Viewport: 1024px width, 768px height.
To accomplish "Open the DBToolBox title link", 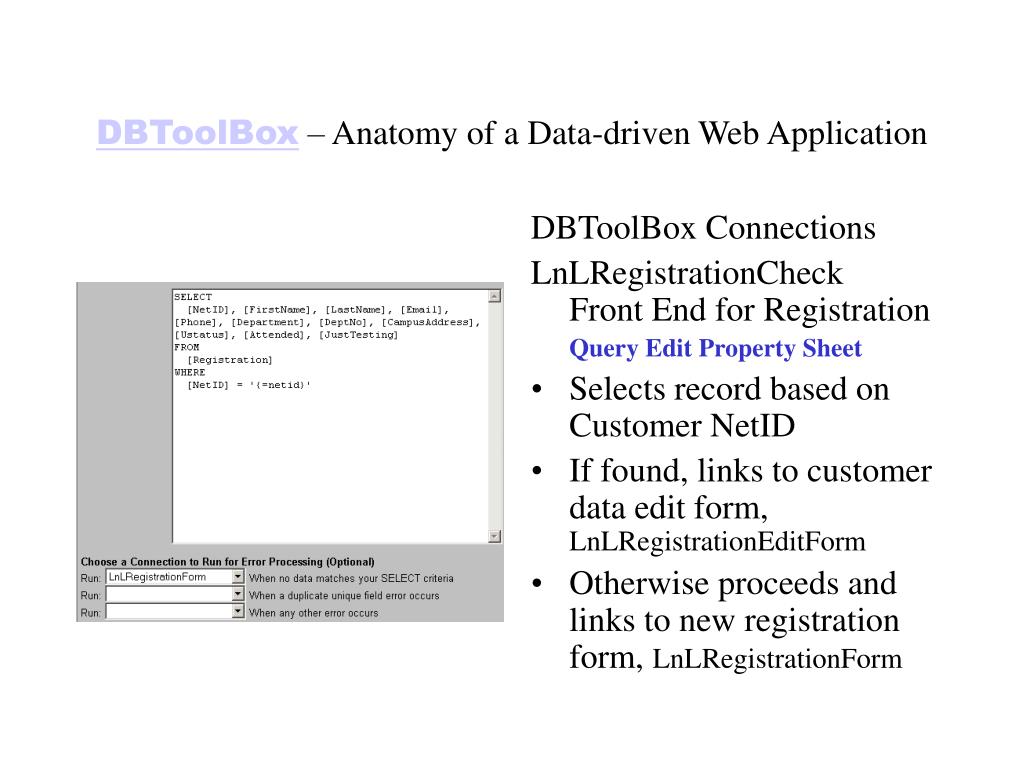I will [x=197, y=133].
